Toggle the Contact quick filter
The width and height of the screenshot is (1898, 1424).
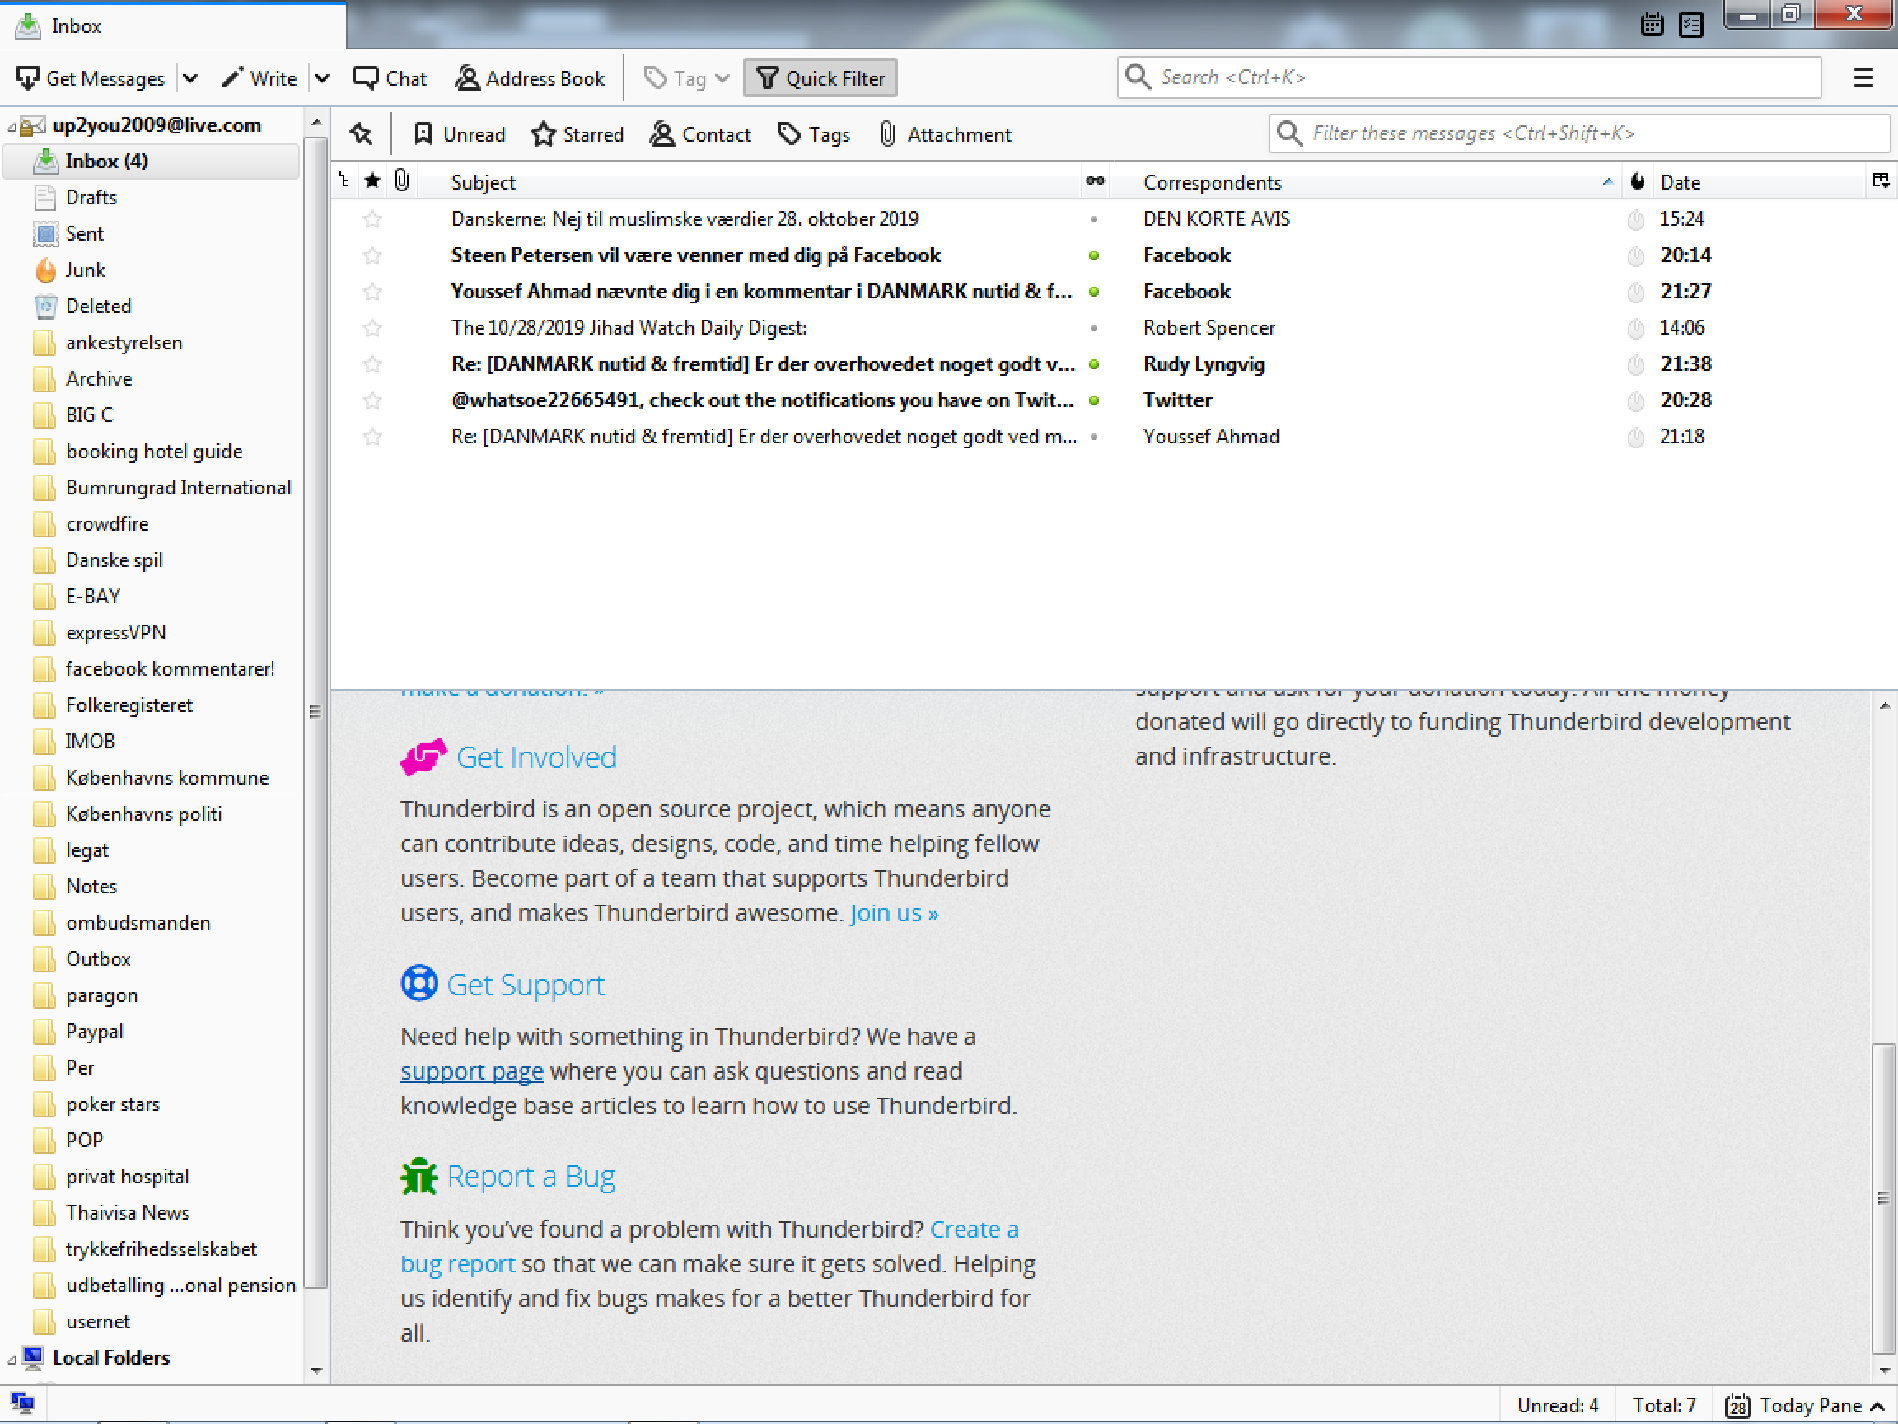[x=700, y=134]
